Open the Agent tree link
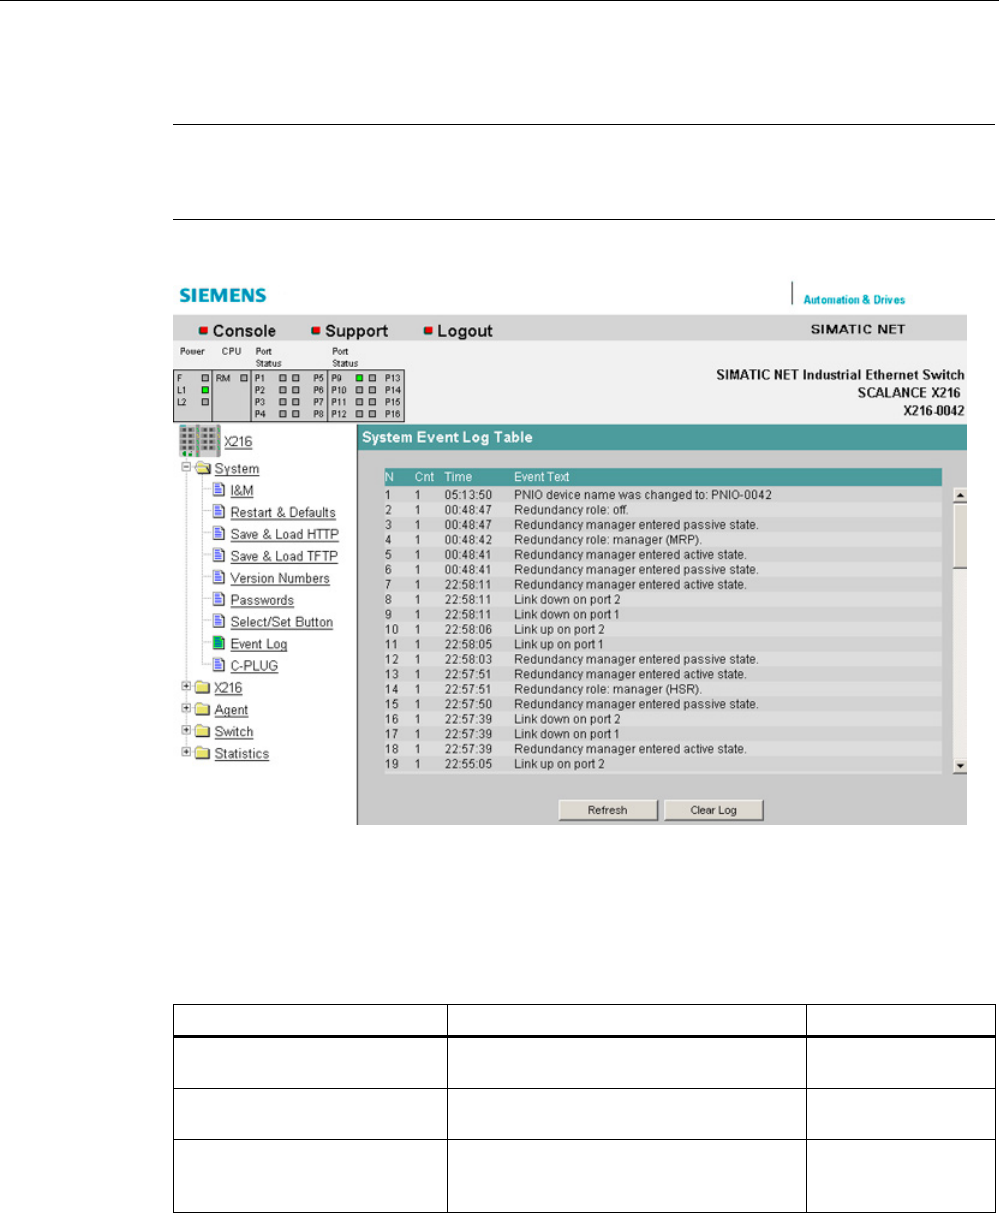The height and width of the screenshot is (1213, 999). [x=232, y=711]
